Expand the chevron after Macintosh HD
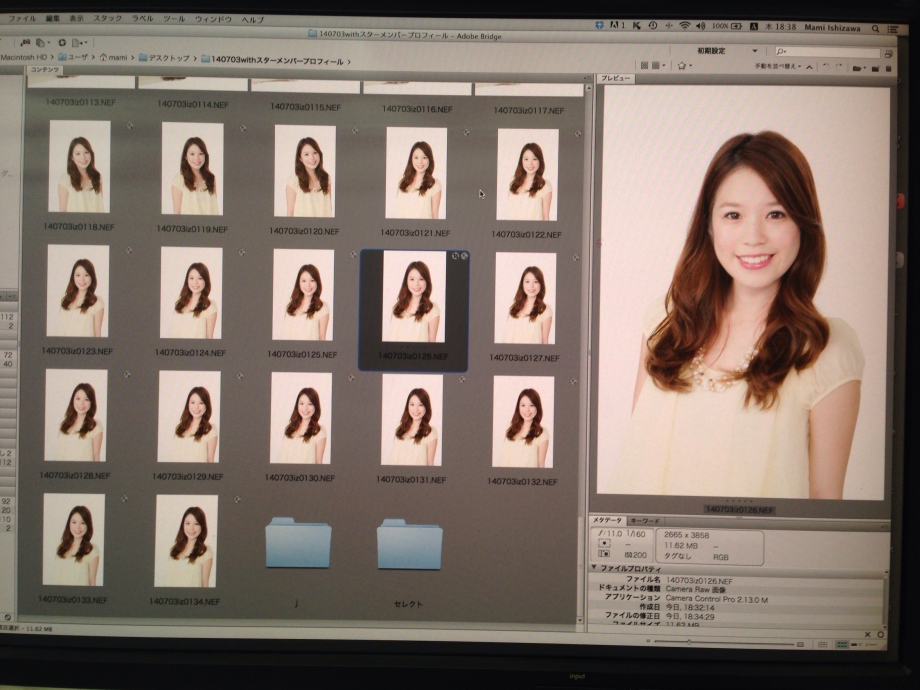The height and width of the screenshot is (690, 920). [52, 57]
